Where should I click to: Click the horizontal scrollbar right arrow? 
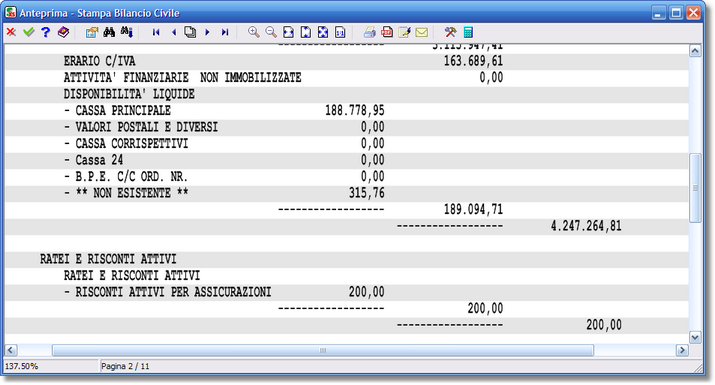coord(682,350)
